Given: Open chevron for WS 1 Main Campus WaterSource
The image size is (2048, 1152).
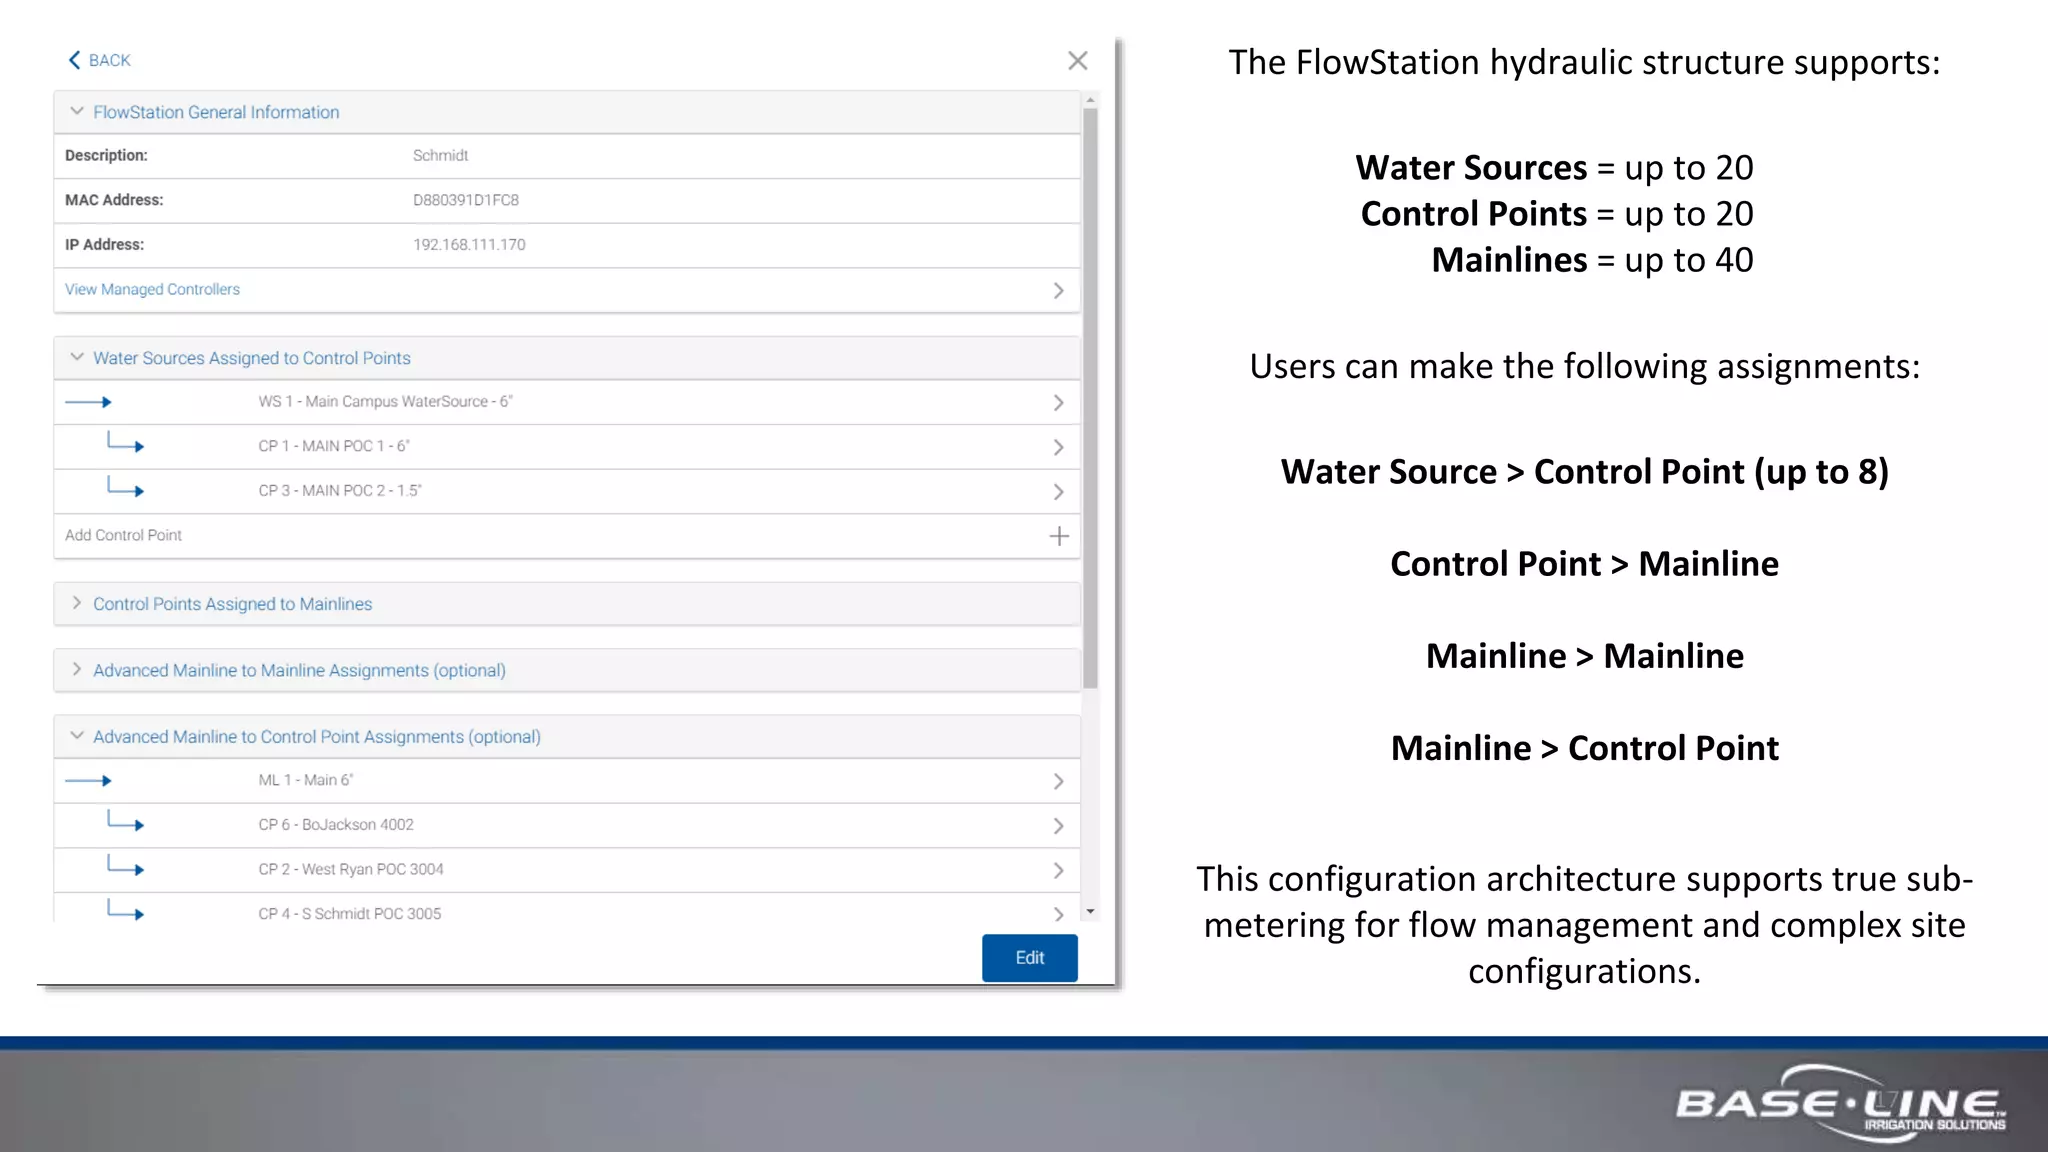Looking at the screenshot, I should (1058, 403).
